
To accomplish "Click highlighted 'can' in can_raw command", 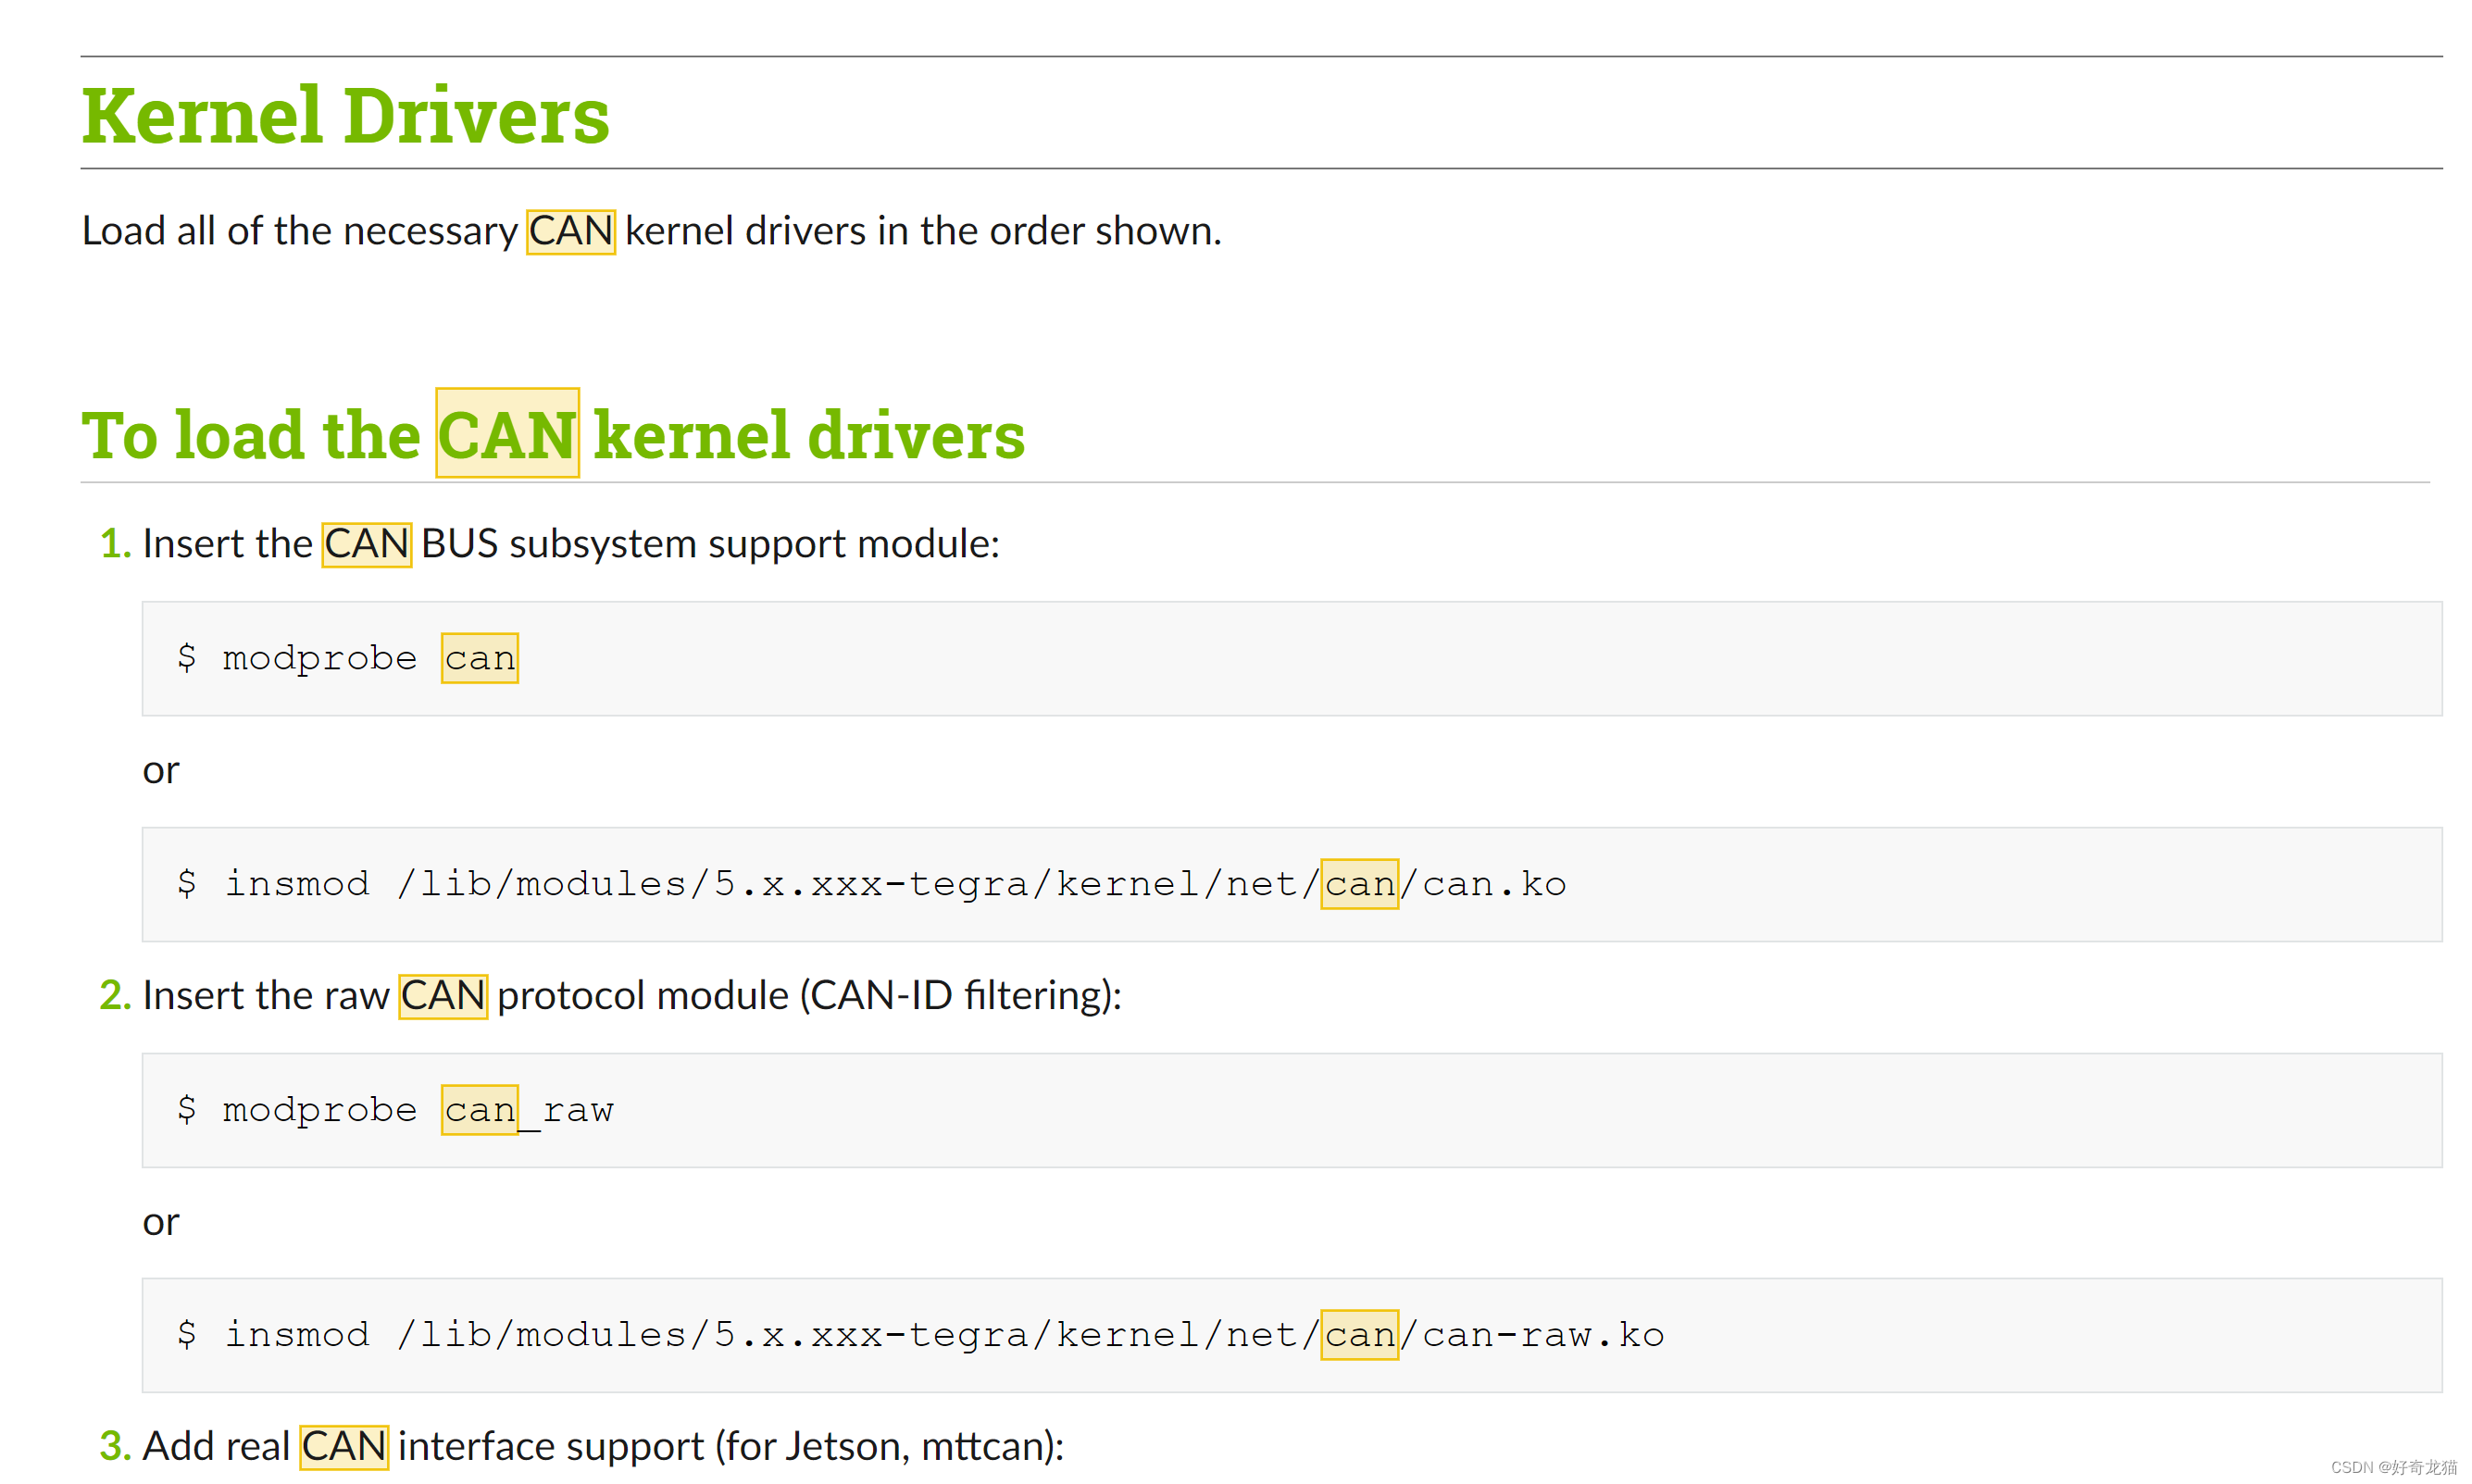I will coord(479,1110).
